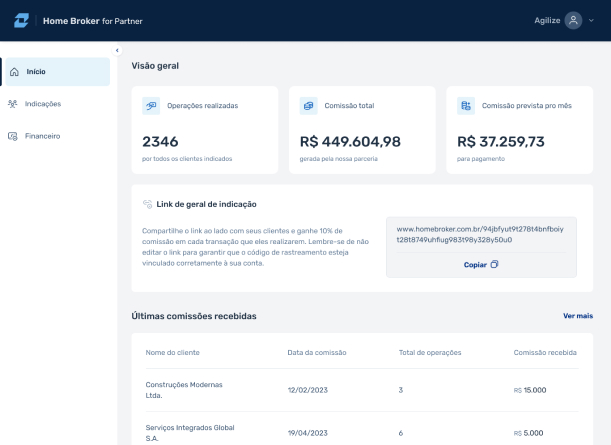This screenshot has width=611, height=445.
Task: Click the Comissão total card icon
Action: (308, 105)
